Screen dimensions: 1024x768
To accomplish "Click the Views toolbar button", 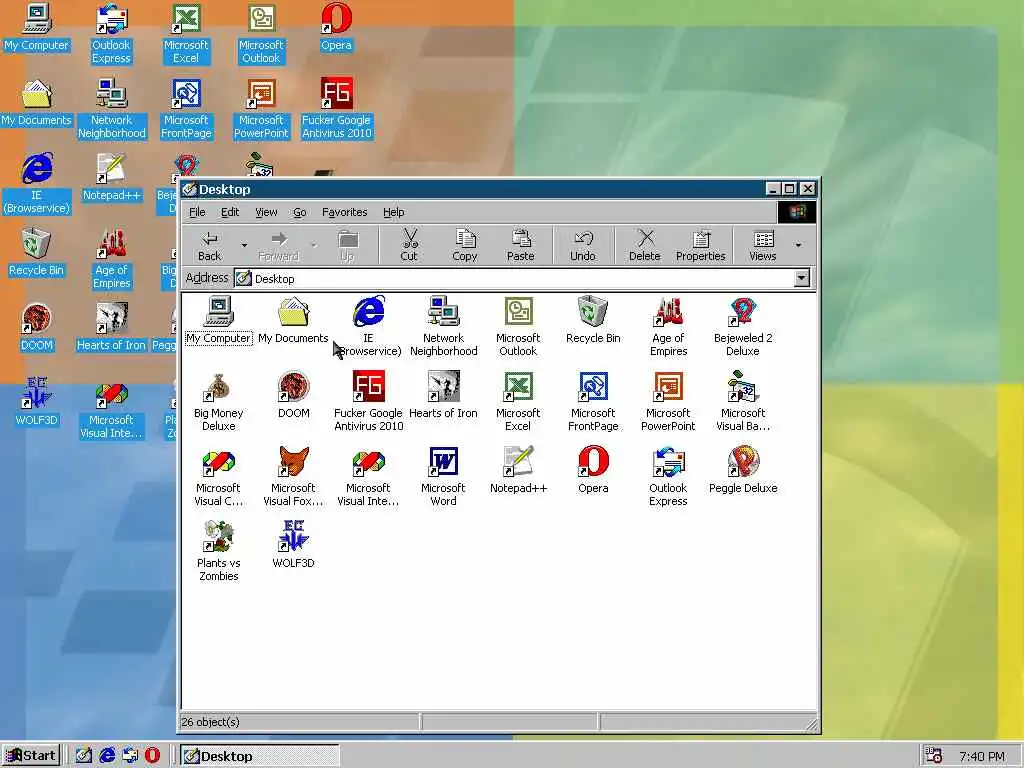I will click(762, 246).
